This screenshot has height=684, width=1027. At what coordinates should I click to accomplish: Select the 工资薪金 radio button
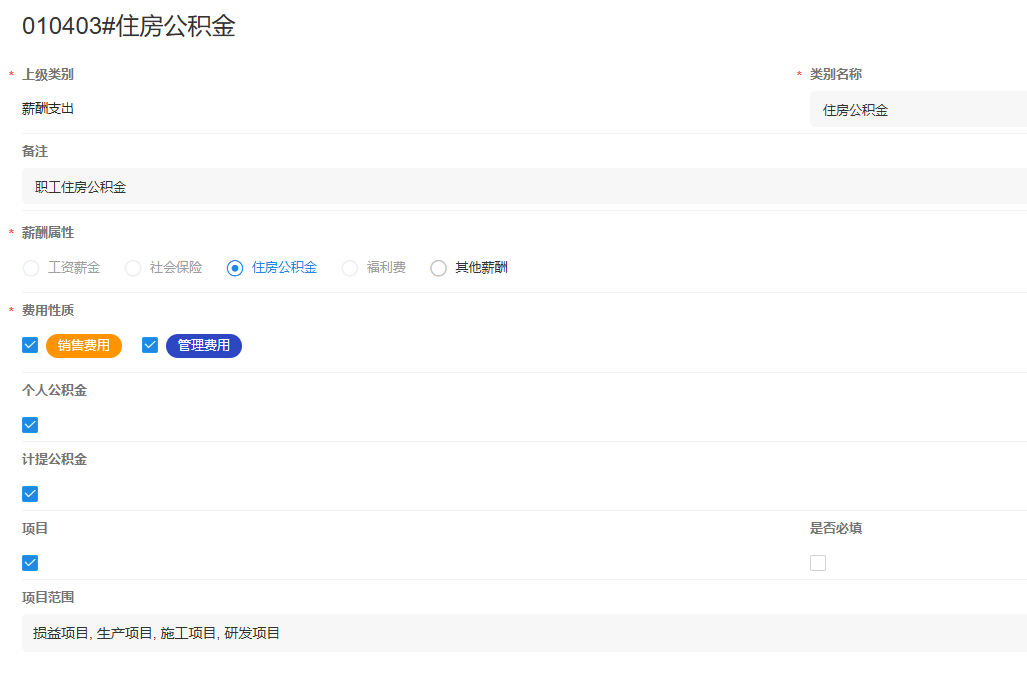coord(30,267)
